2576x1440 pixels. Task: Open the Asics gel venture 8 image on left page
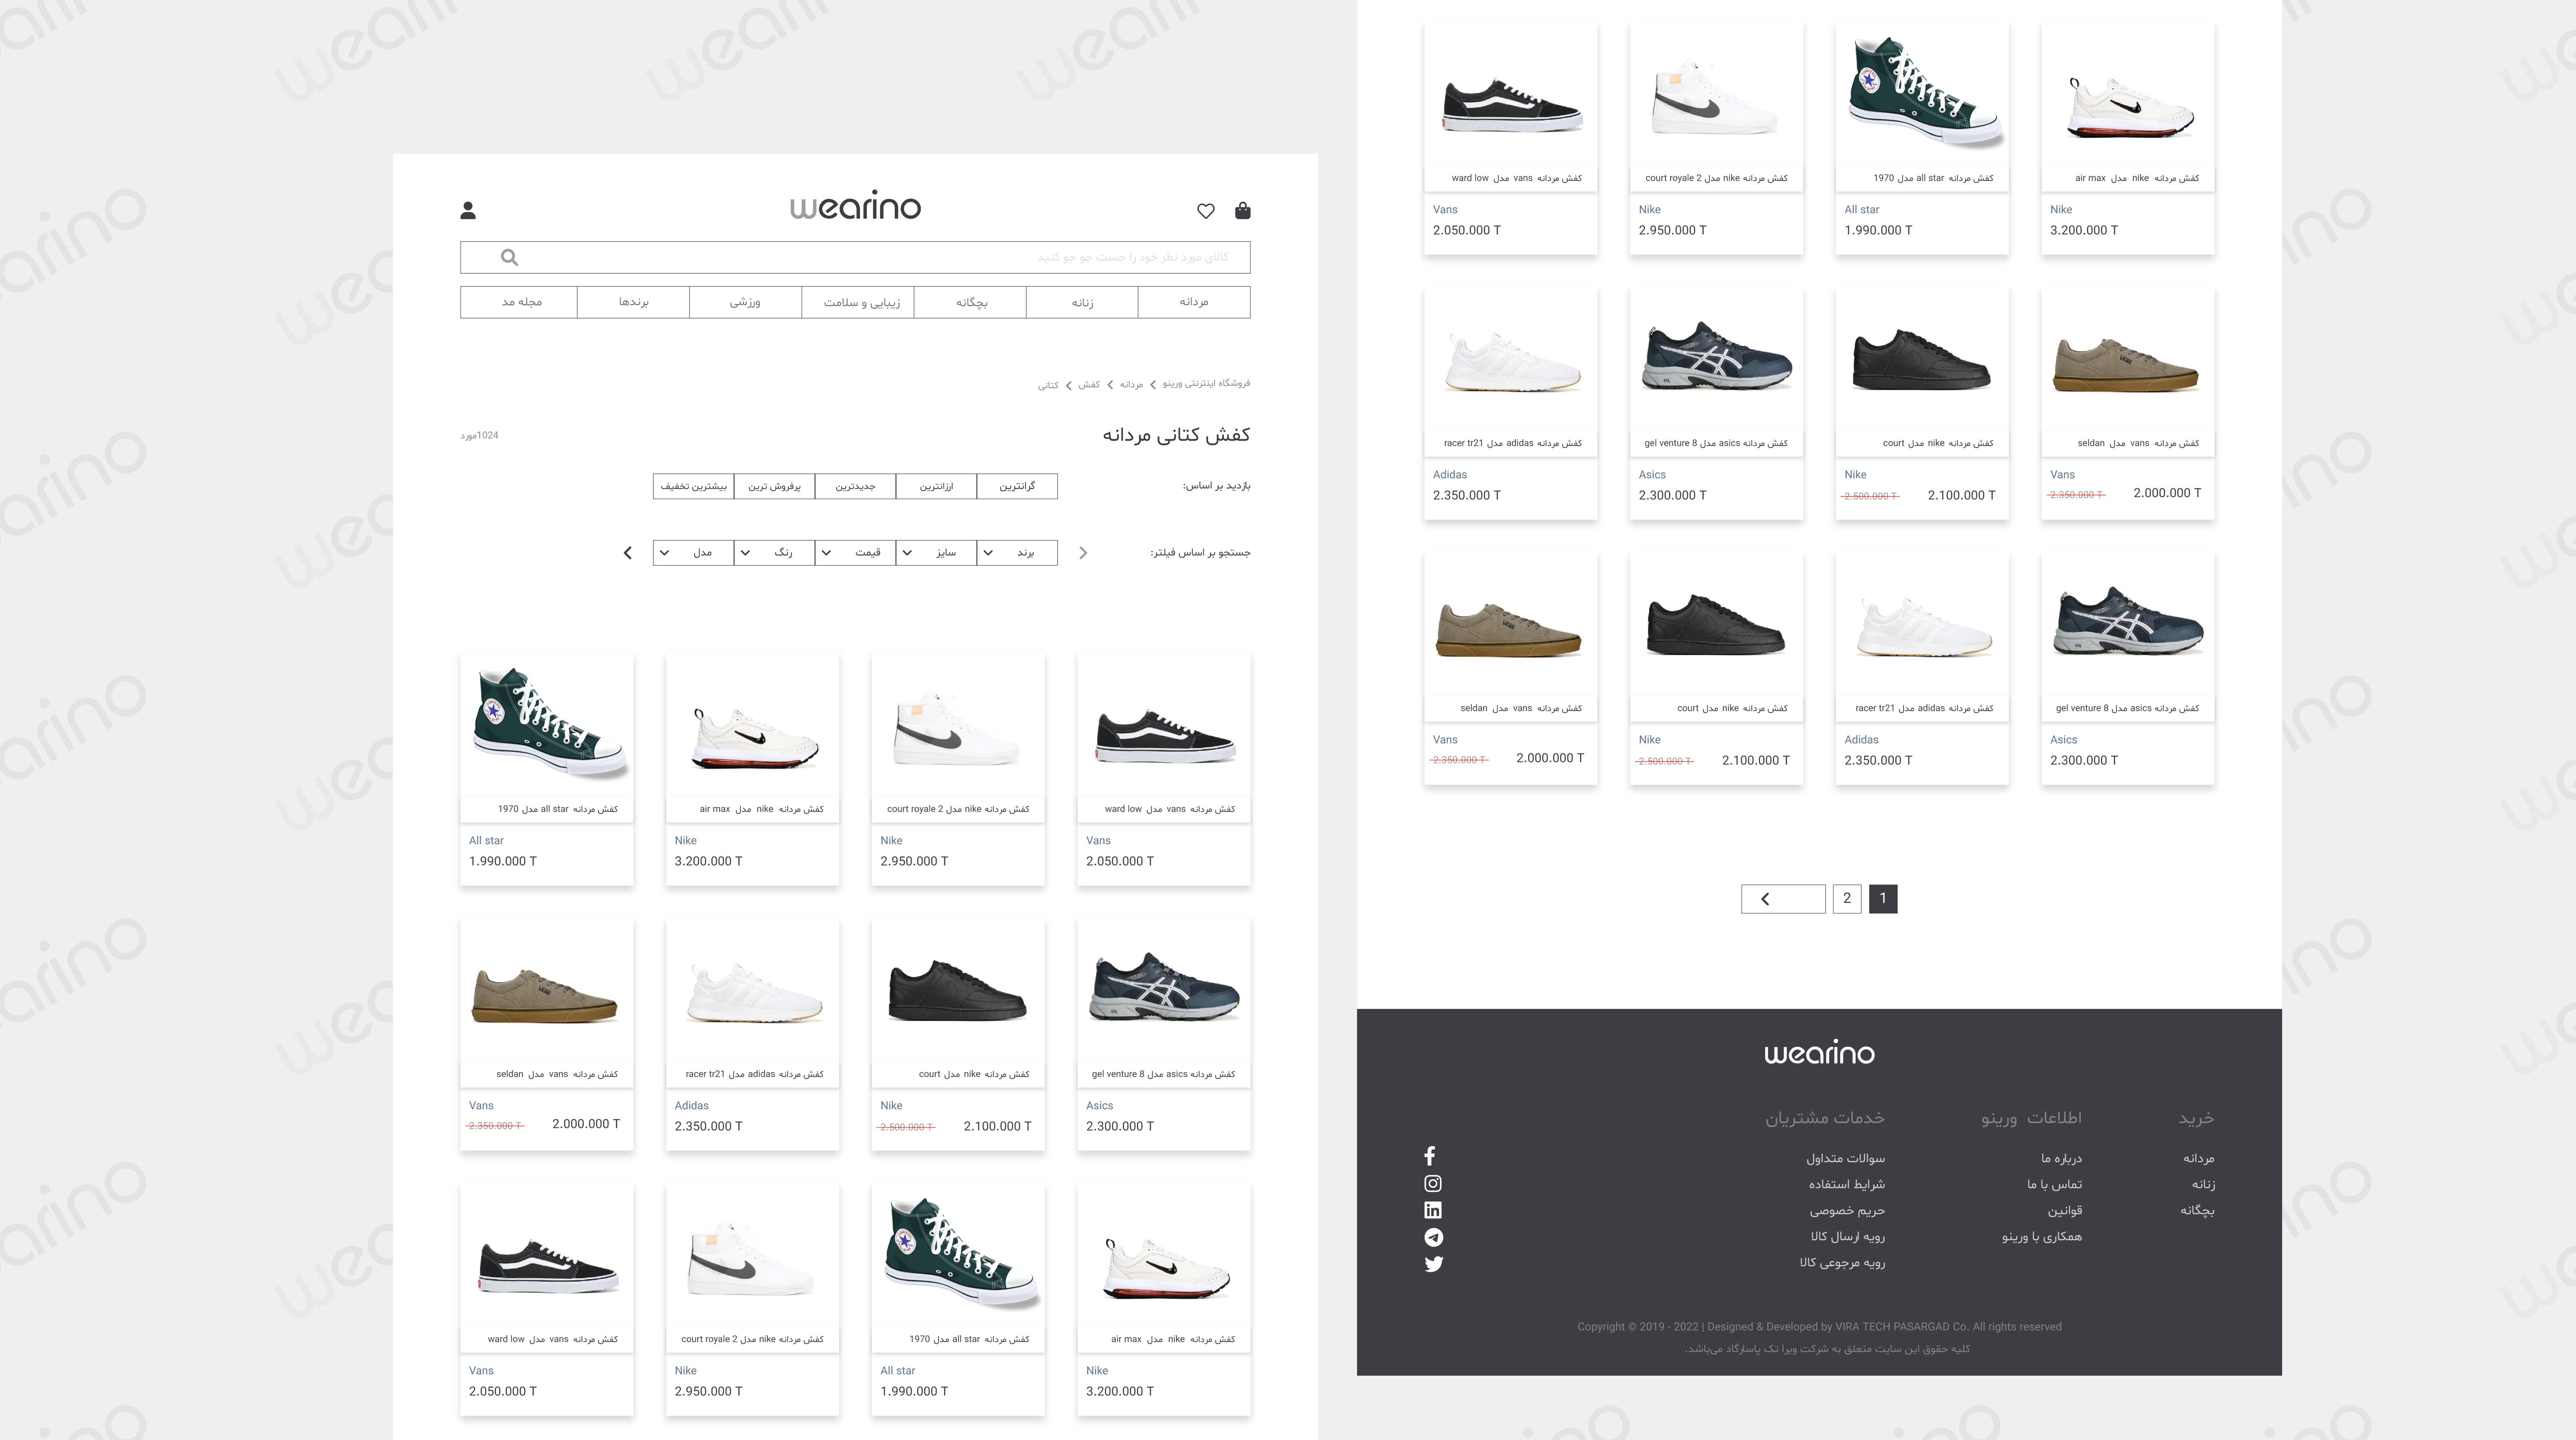[x=1164, y=986]
